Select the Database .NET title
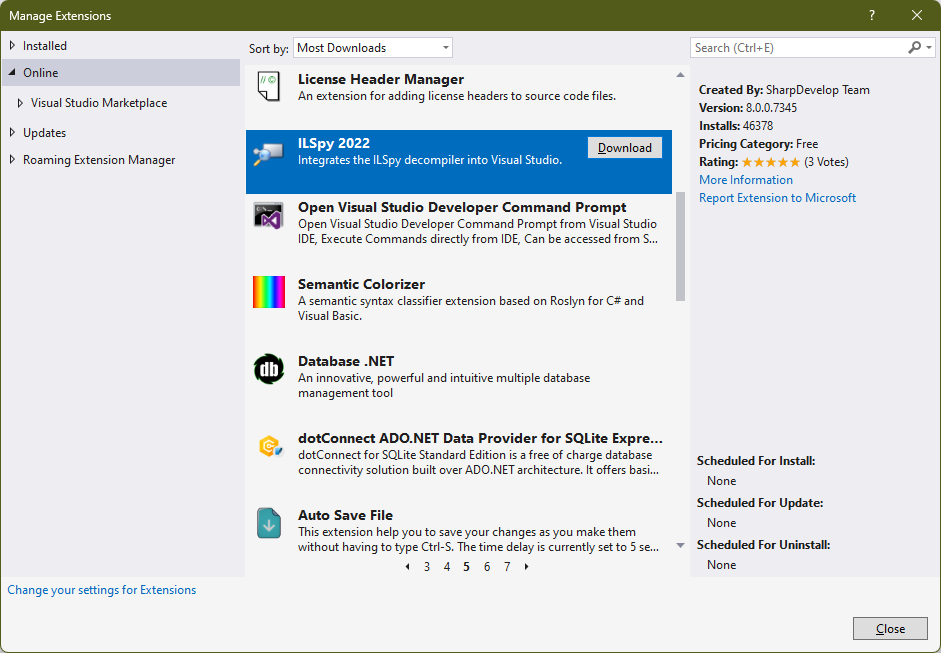The image size is (941, 653). tap(346, 361)
